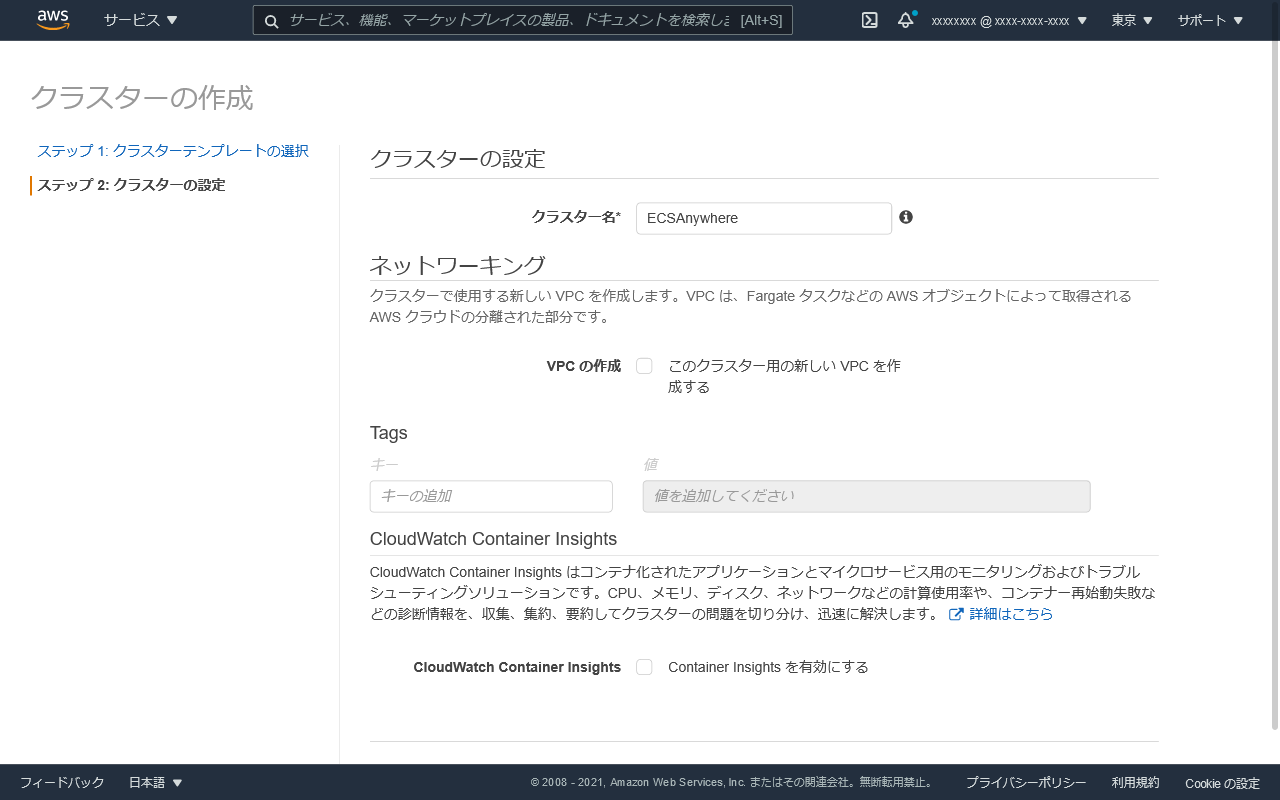Toggle the Container Insights checkbox

coord(644,667)
